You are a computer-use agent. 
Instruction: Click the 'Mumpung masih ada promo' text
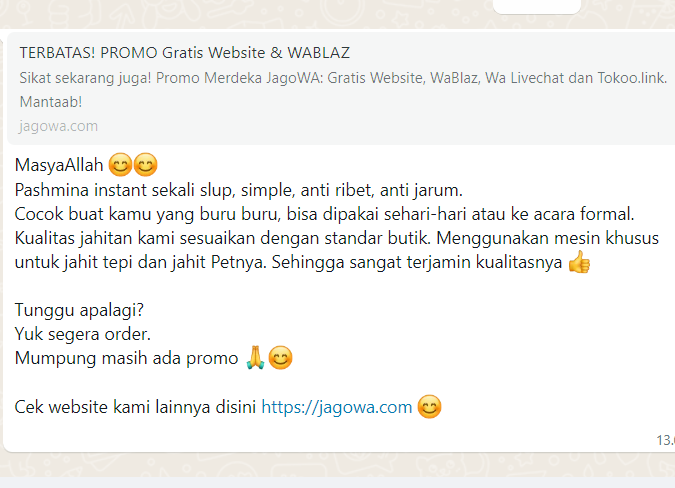click(x=126, y=358)
